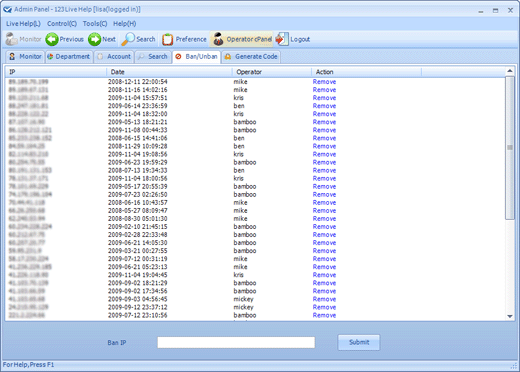Open the Search magnifier in toolbar

[x=128, y=39]
